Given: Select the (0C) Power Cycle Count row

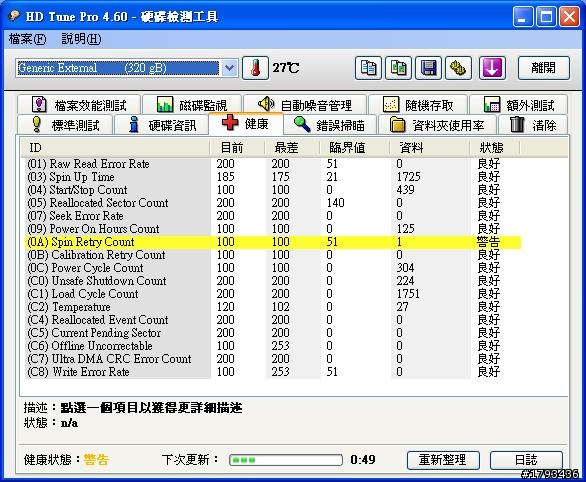Looking at the screenshot, I should [273, 268].
